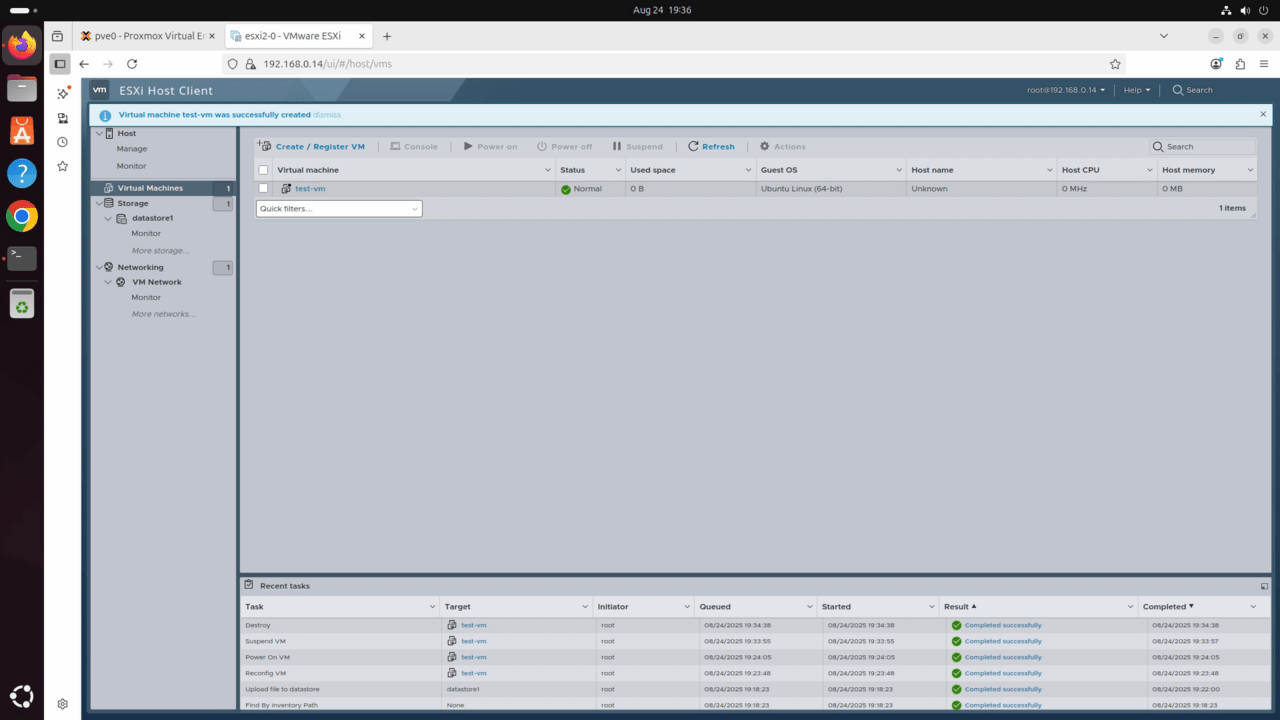Collapse the Networking tree node
This screenshot has height=720, width=1280.
point(98,267)
